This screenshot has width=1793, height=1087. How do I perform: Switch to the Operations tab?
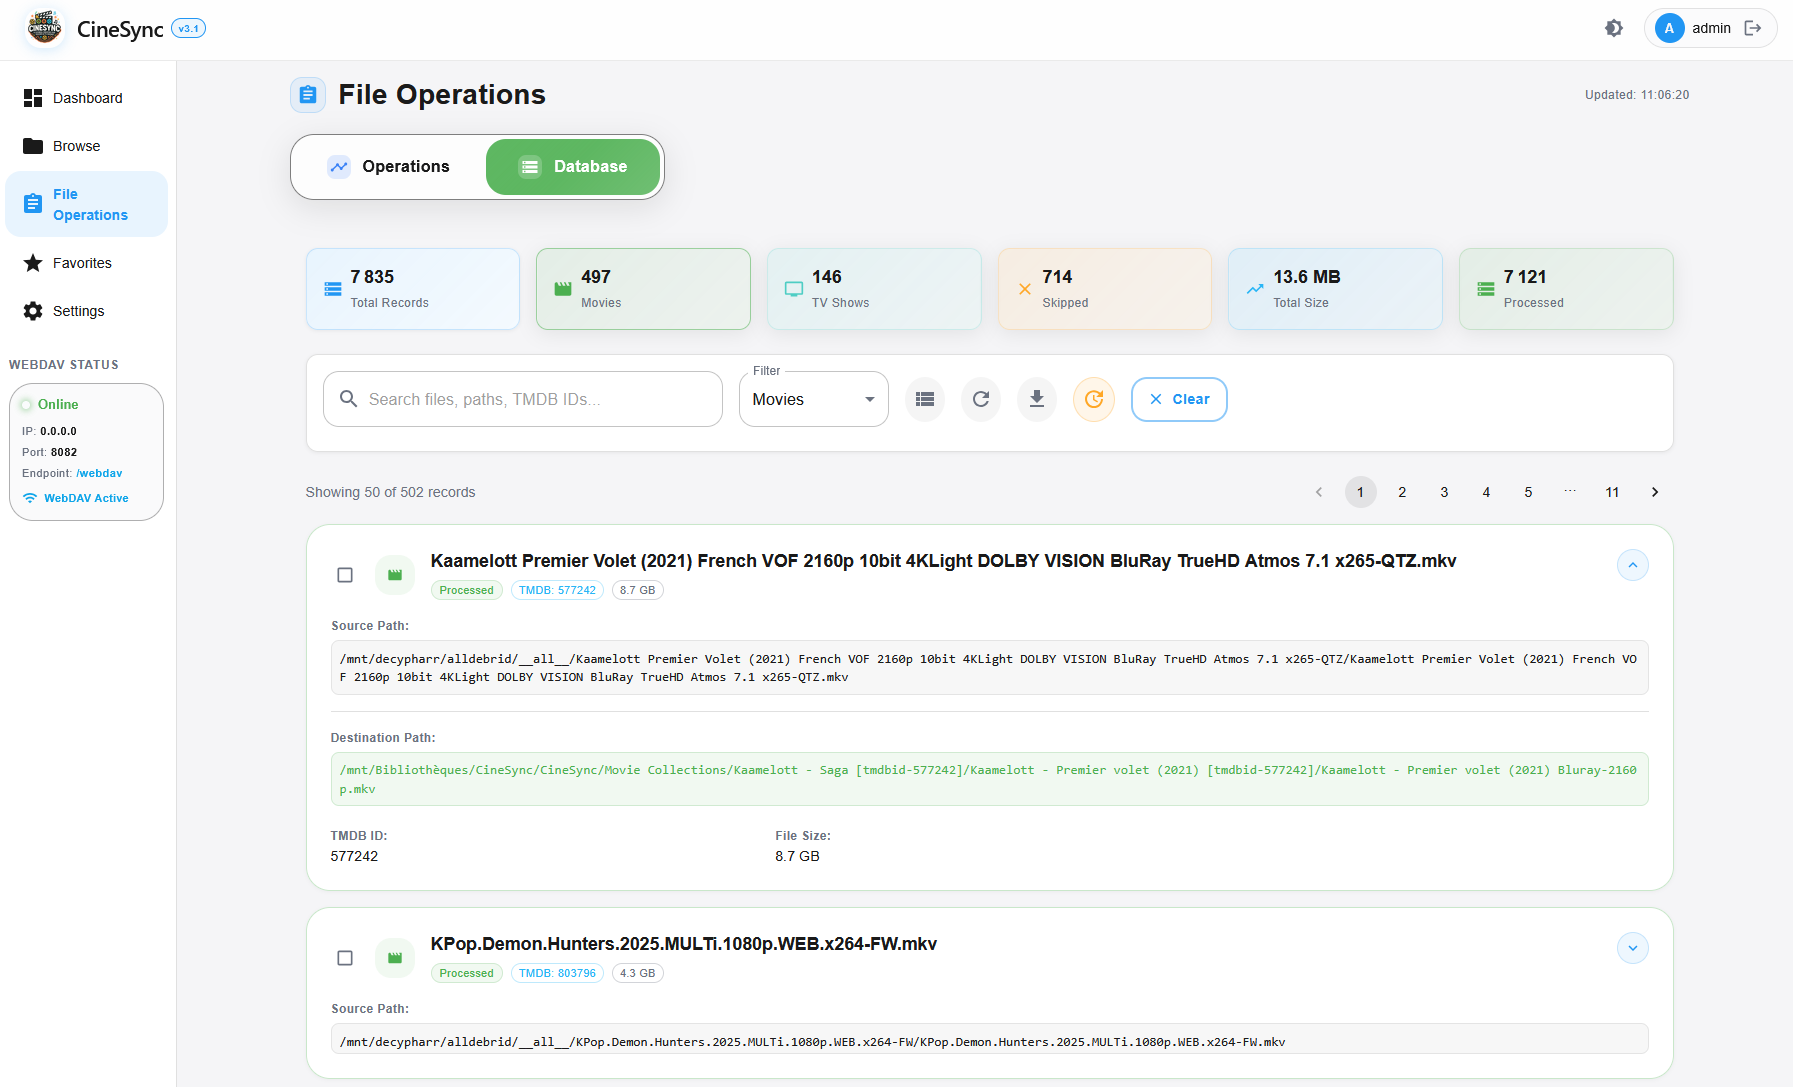pos(389,167)
